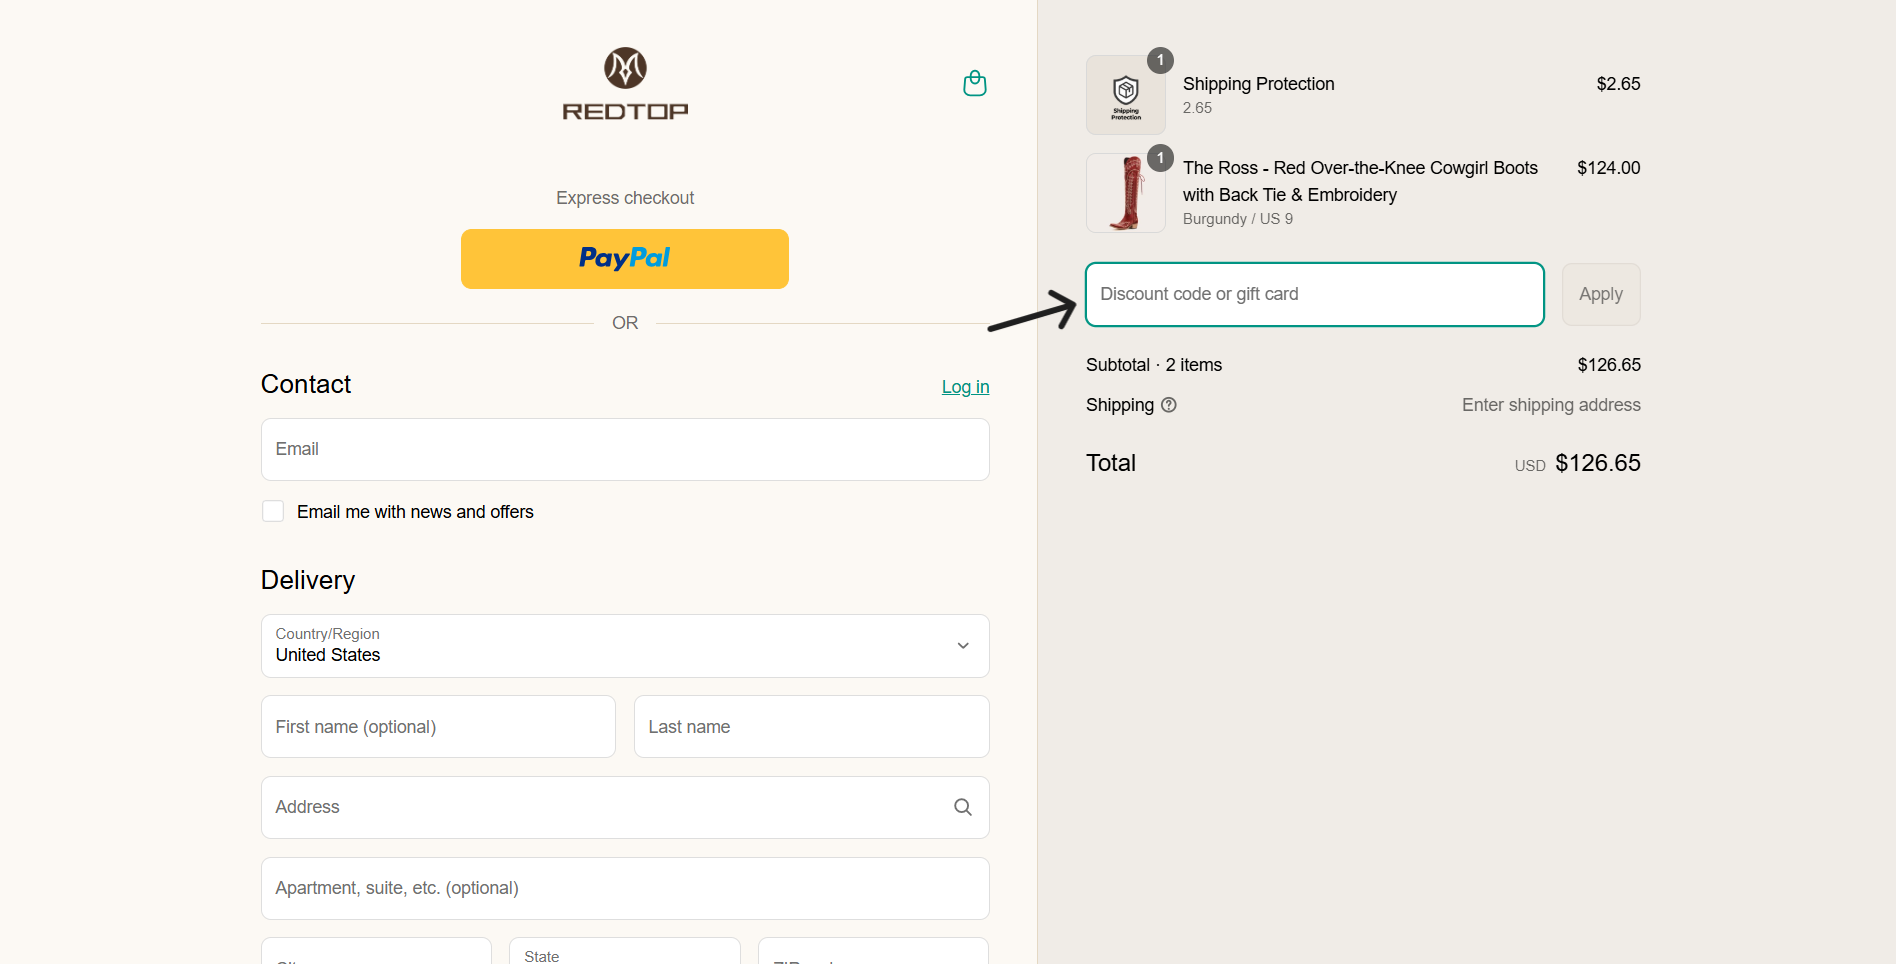Click the Last name field
1896x964 pixels.
(811, 727)
